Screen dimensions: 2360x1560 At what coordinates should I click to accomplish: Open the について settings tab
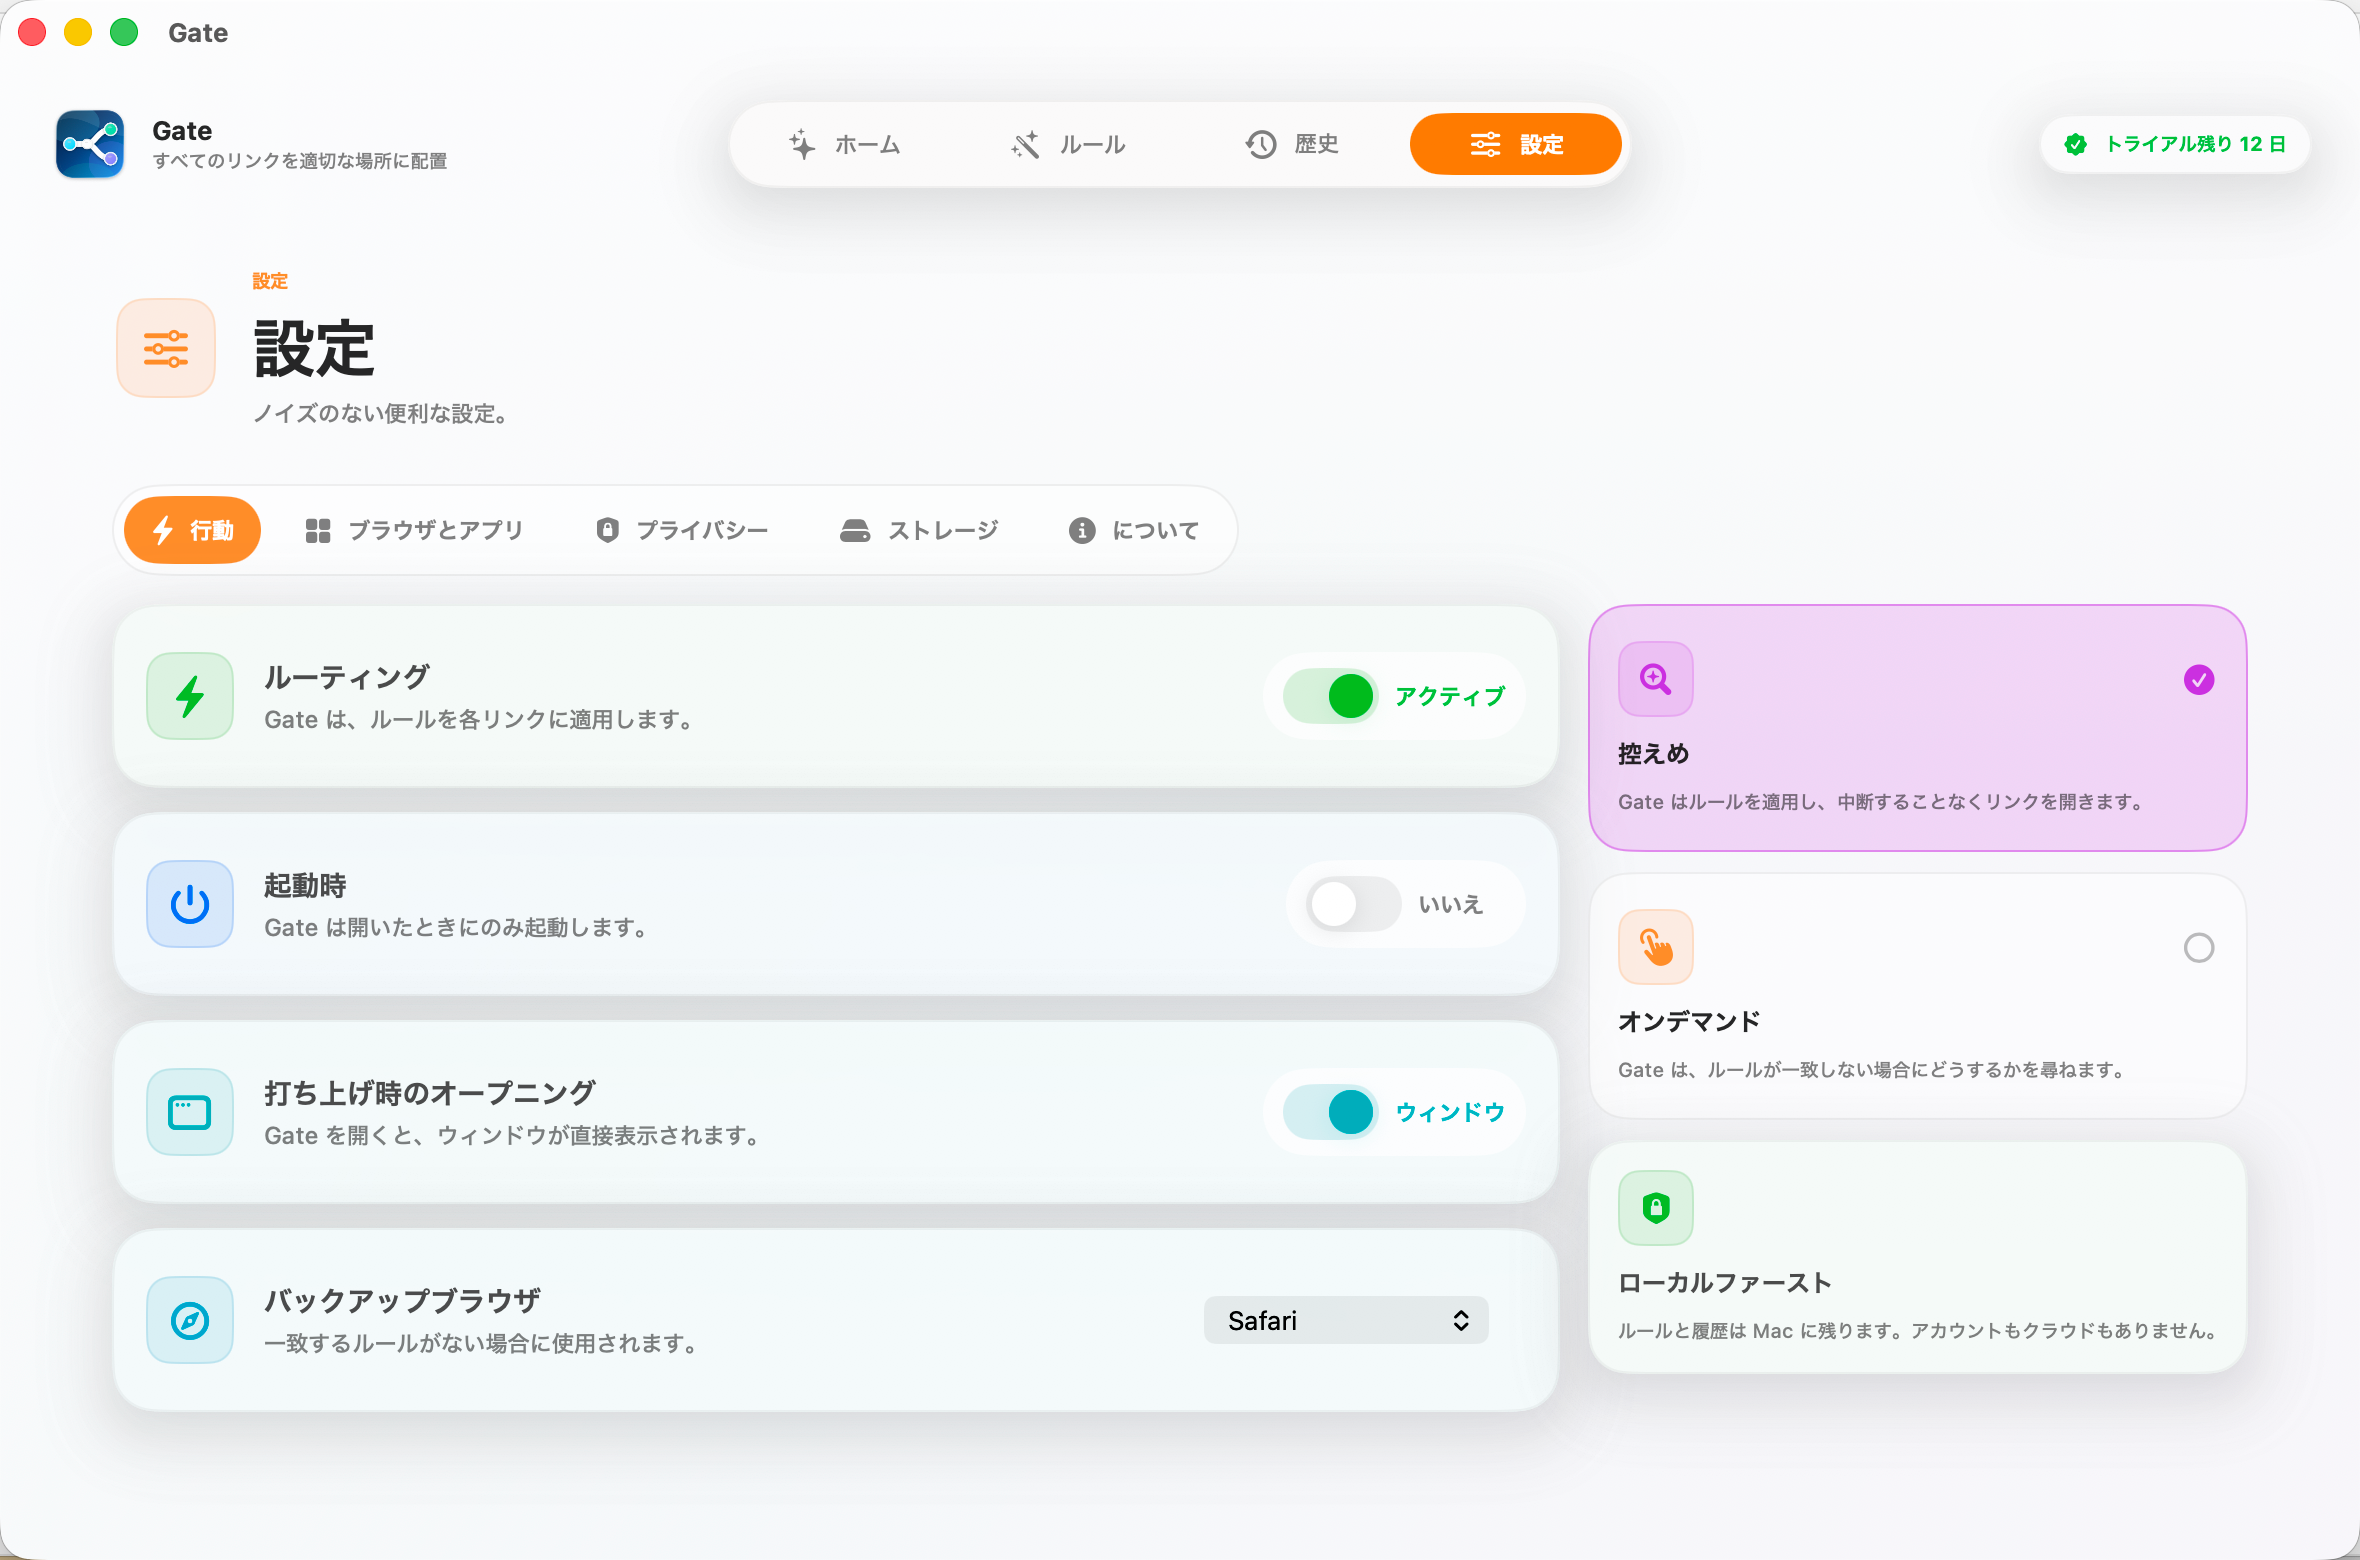coord(1134,530)
